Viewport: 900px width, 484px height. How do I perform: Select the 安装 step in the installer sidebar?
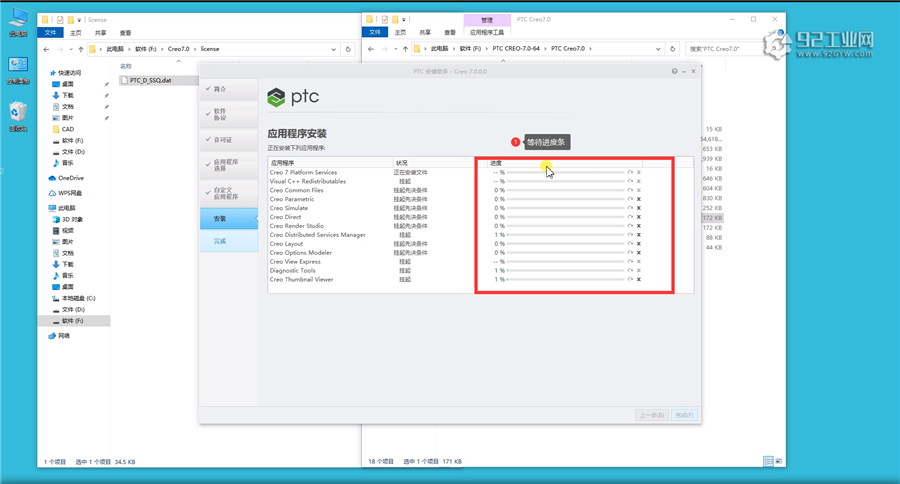point(228,219)
